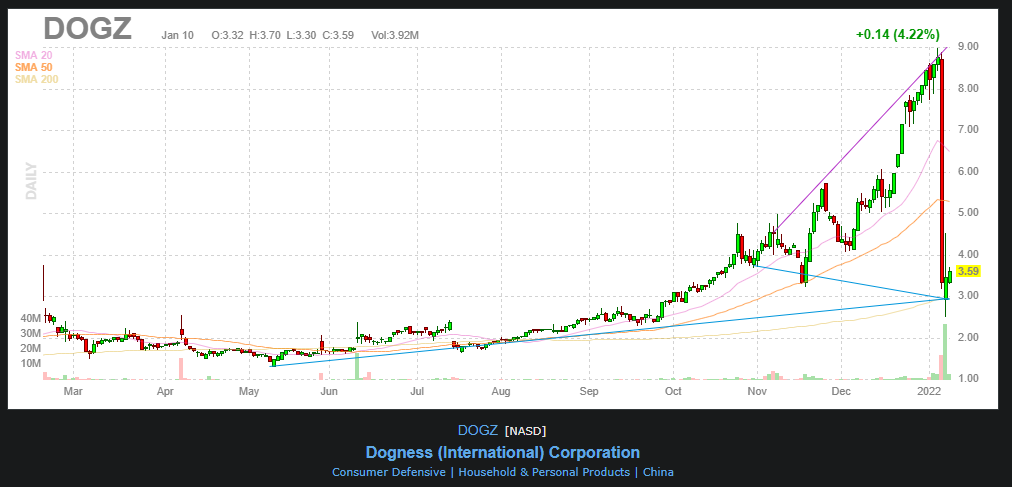Click the +0.14 (4.22%) change label
1012x487 pixels.
tap(898, 35)
